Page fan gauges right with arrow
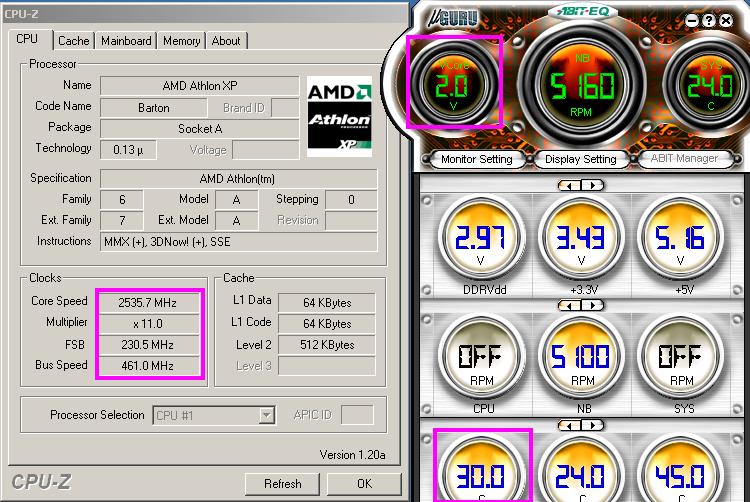Image resolution: width=750 pixels, height=502 pixels. tap(593, 305)
